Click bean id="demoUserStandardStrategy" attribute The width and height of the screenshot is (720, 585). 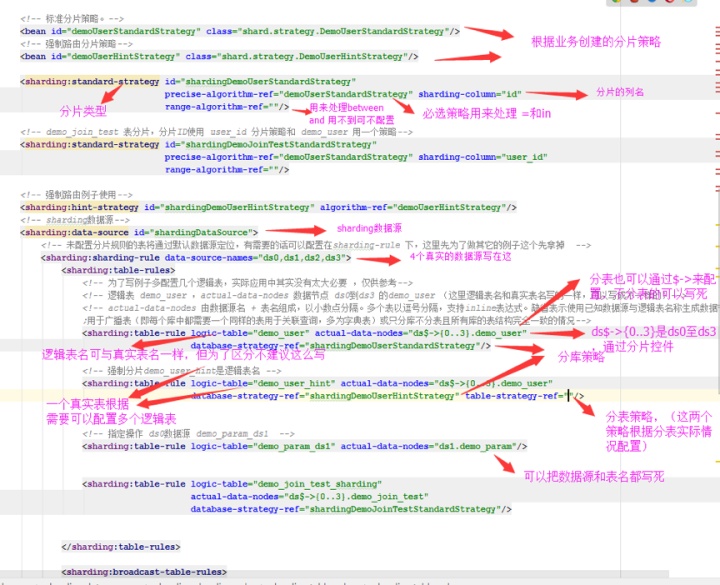click(x=125, y=31)
